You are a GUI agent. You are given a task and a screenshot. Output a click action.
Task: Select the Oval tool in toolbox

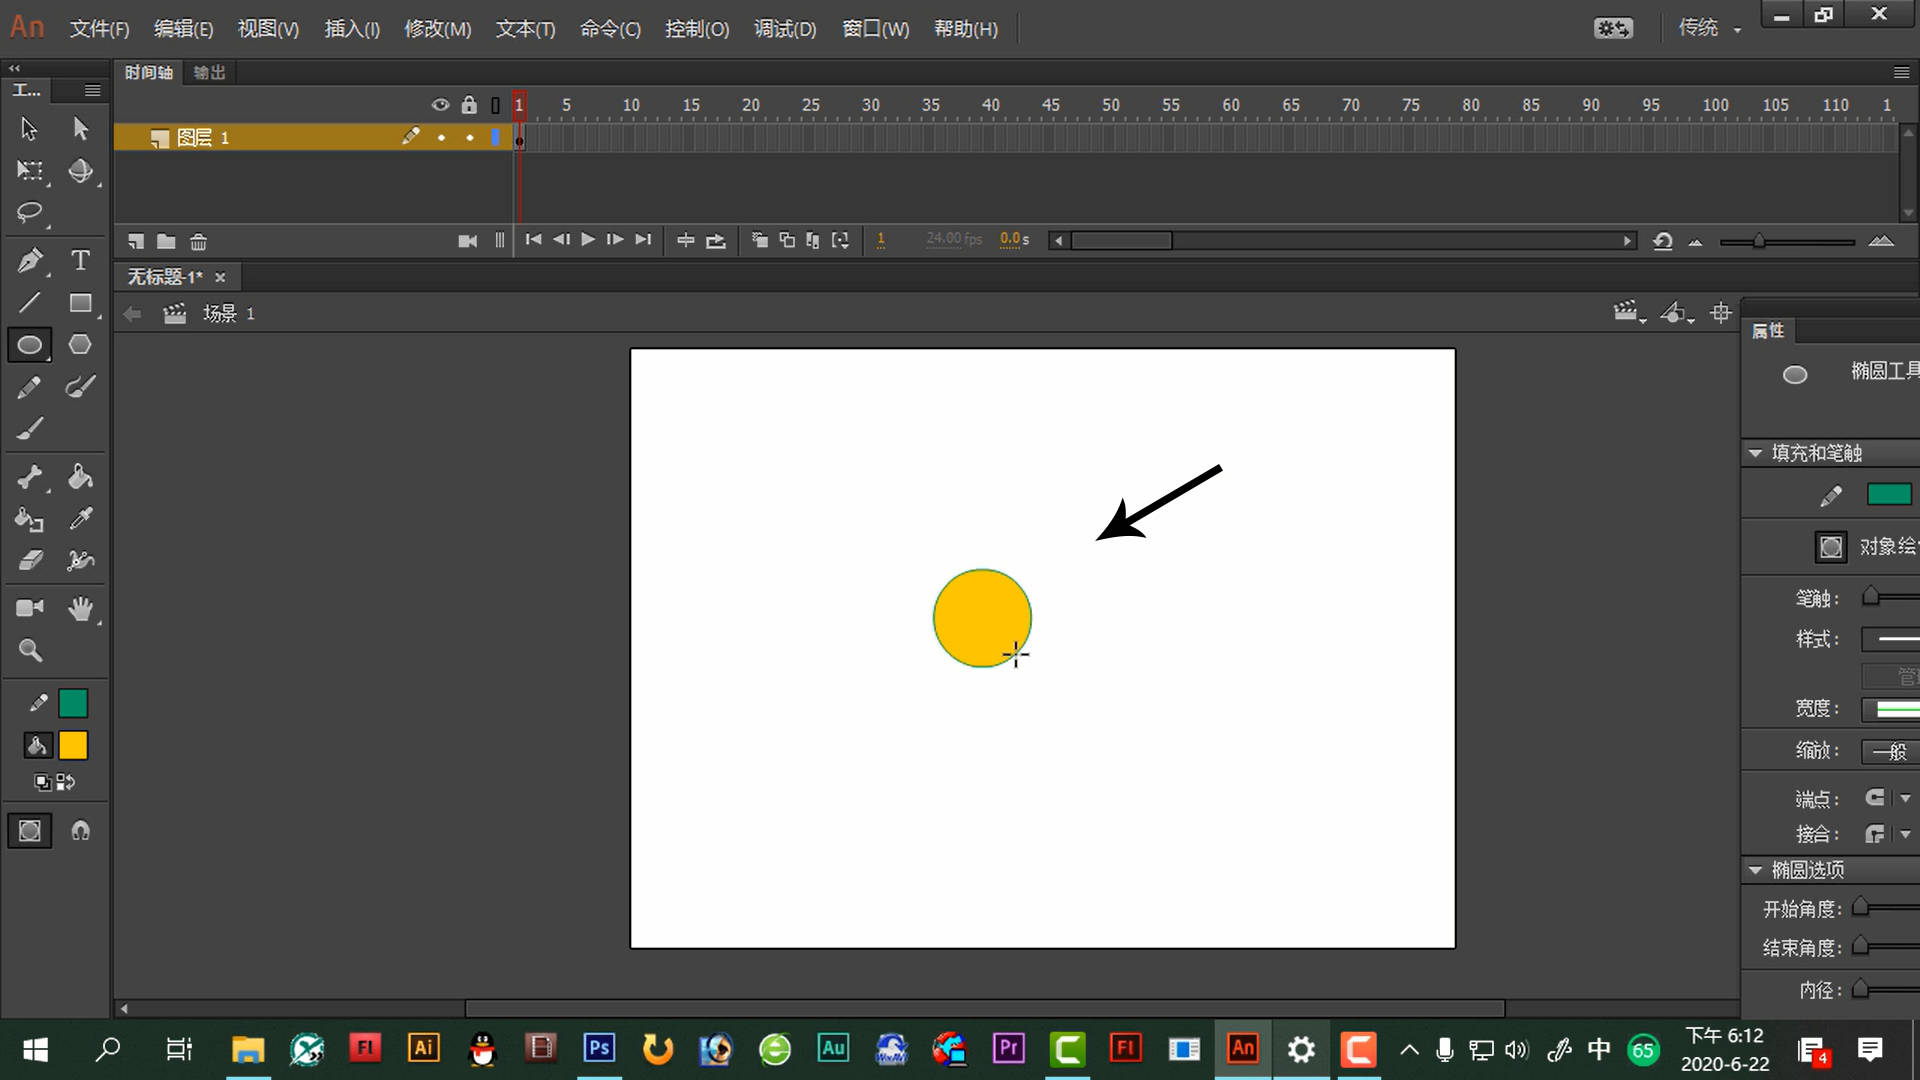click(x=30, y=345)
